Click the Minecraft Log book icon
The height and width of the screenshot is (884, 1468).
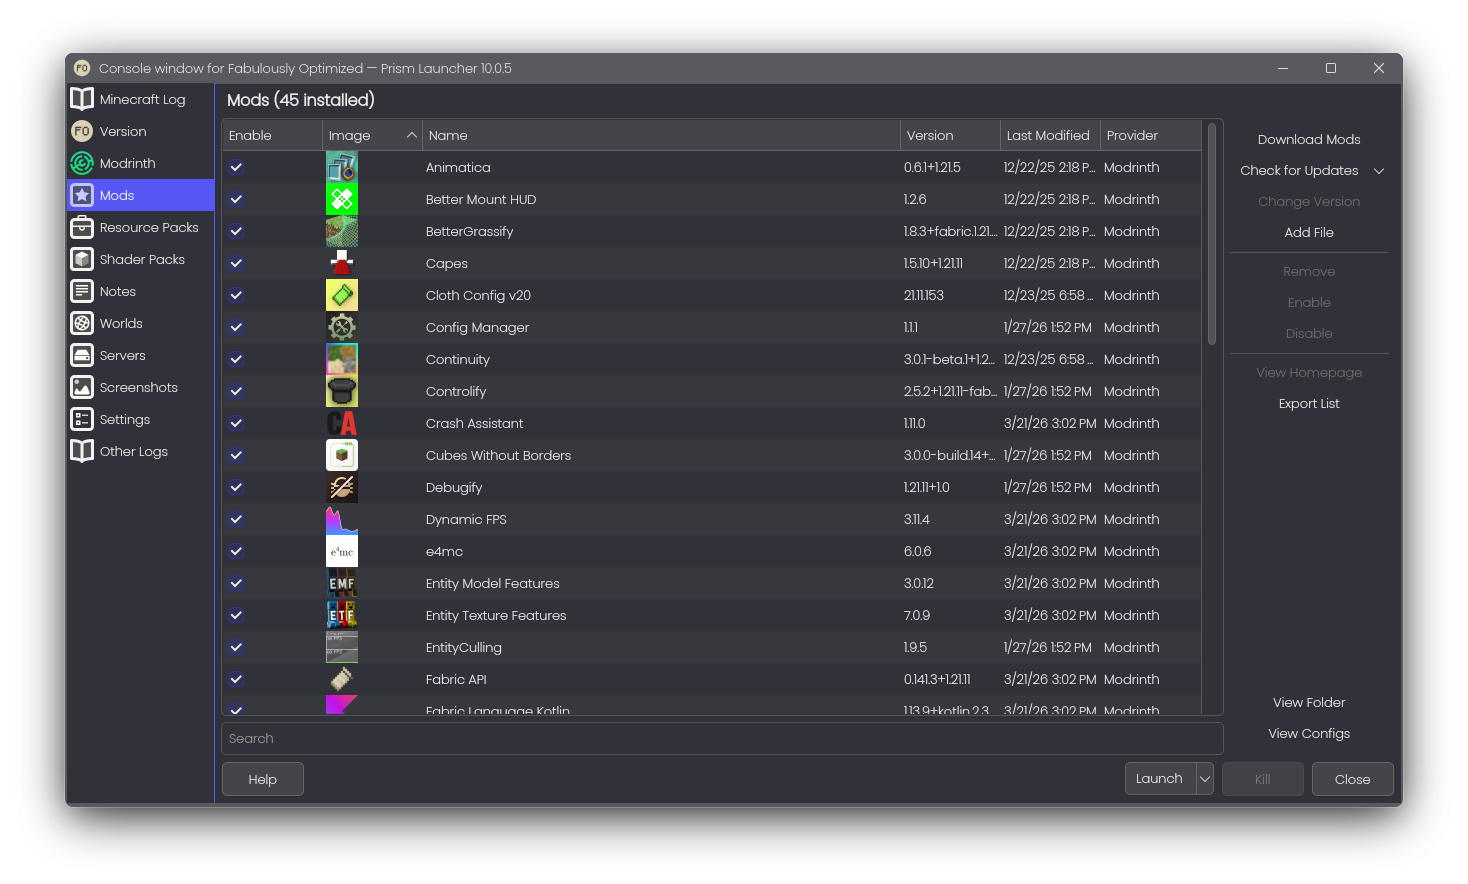(82, 99)
